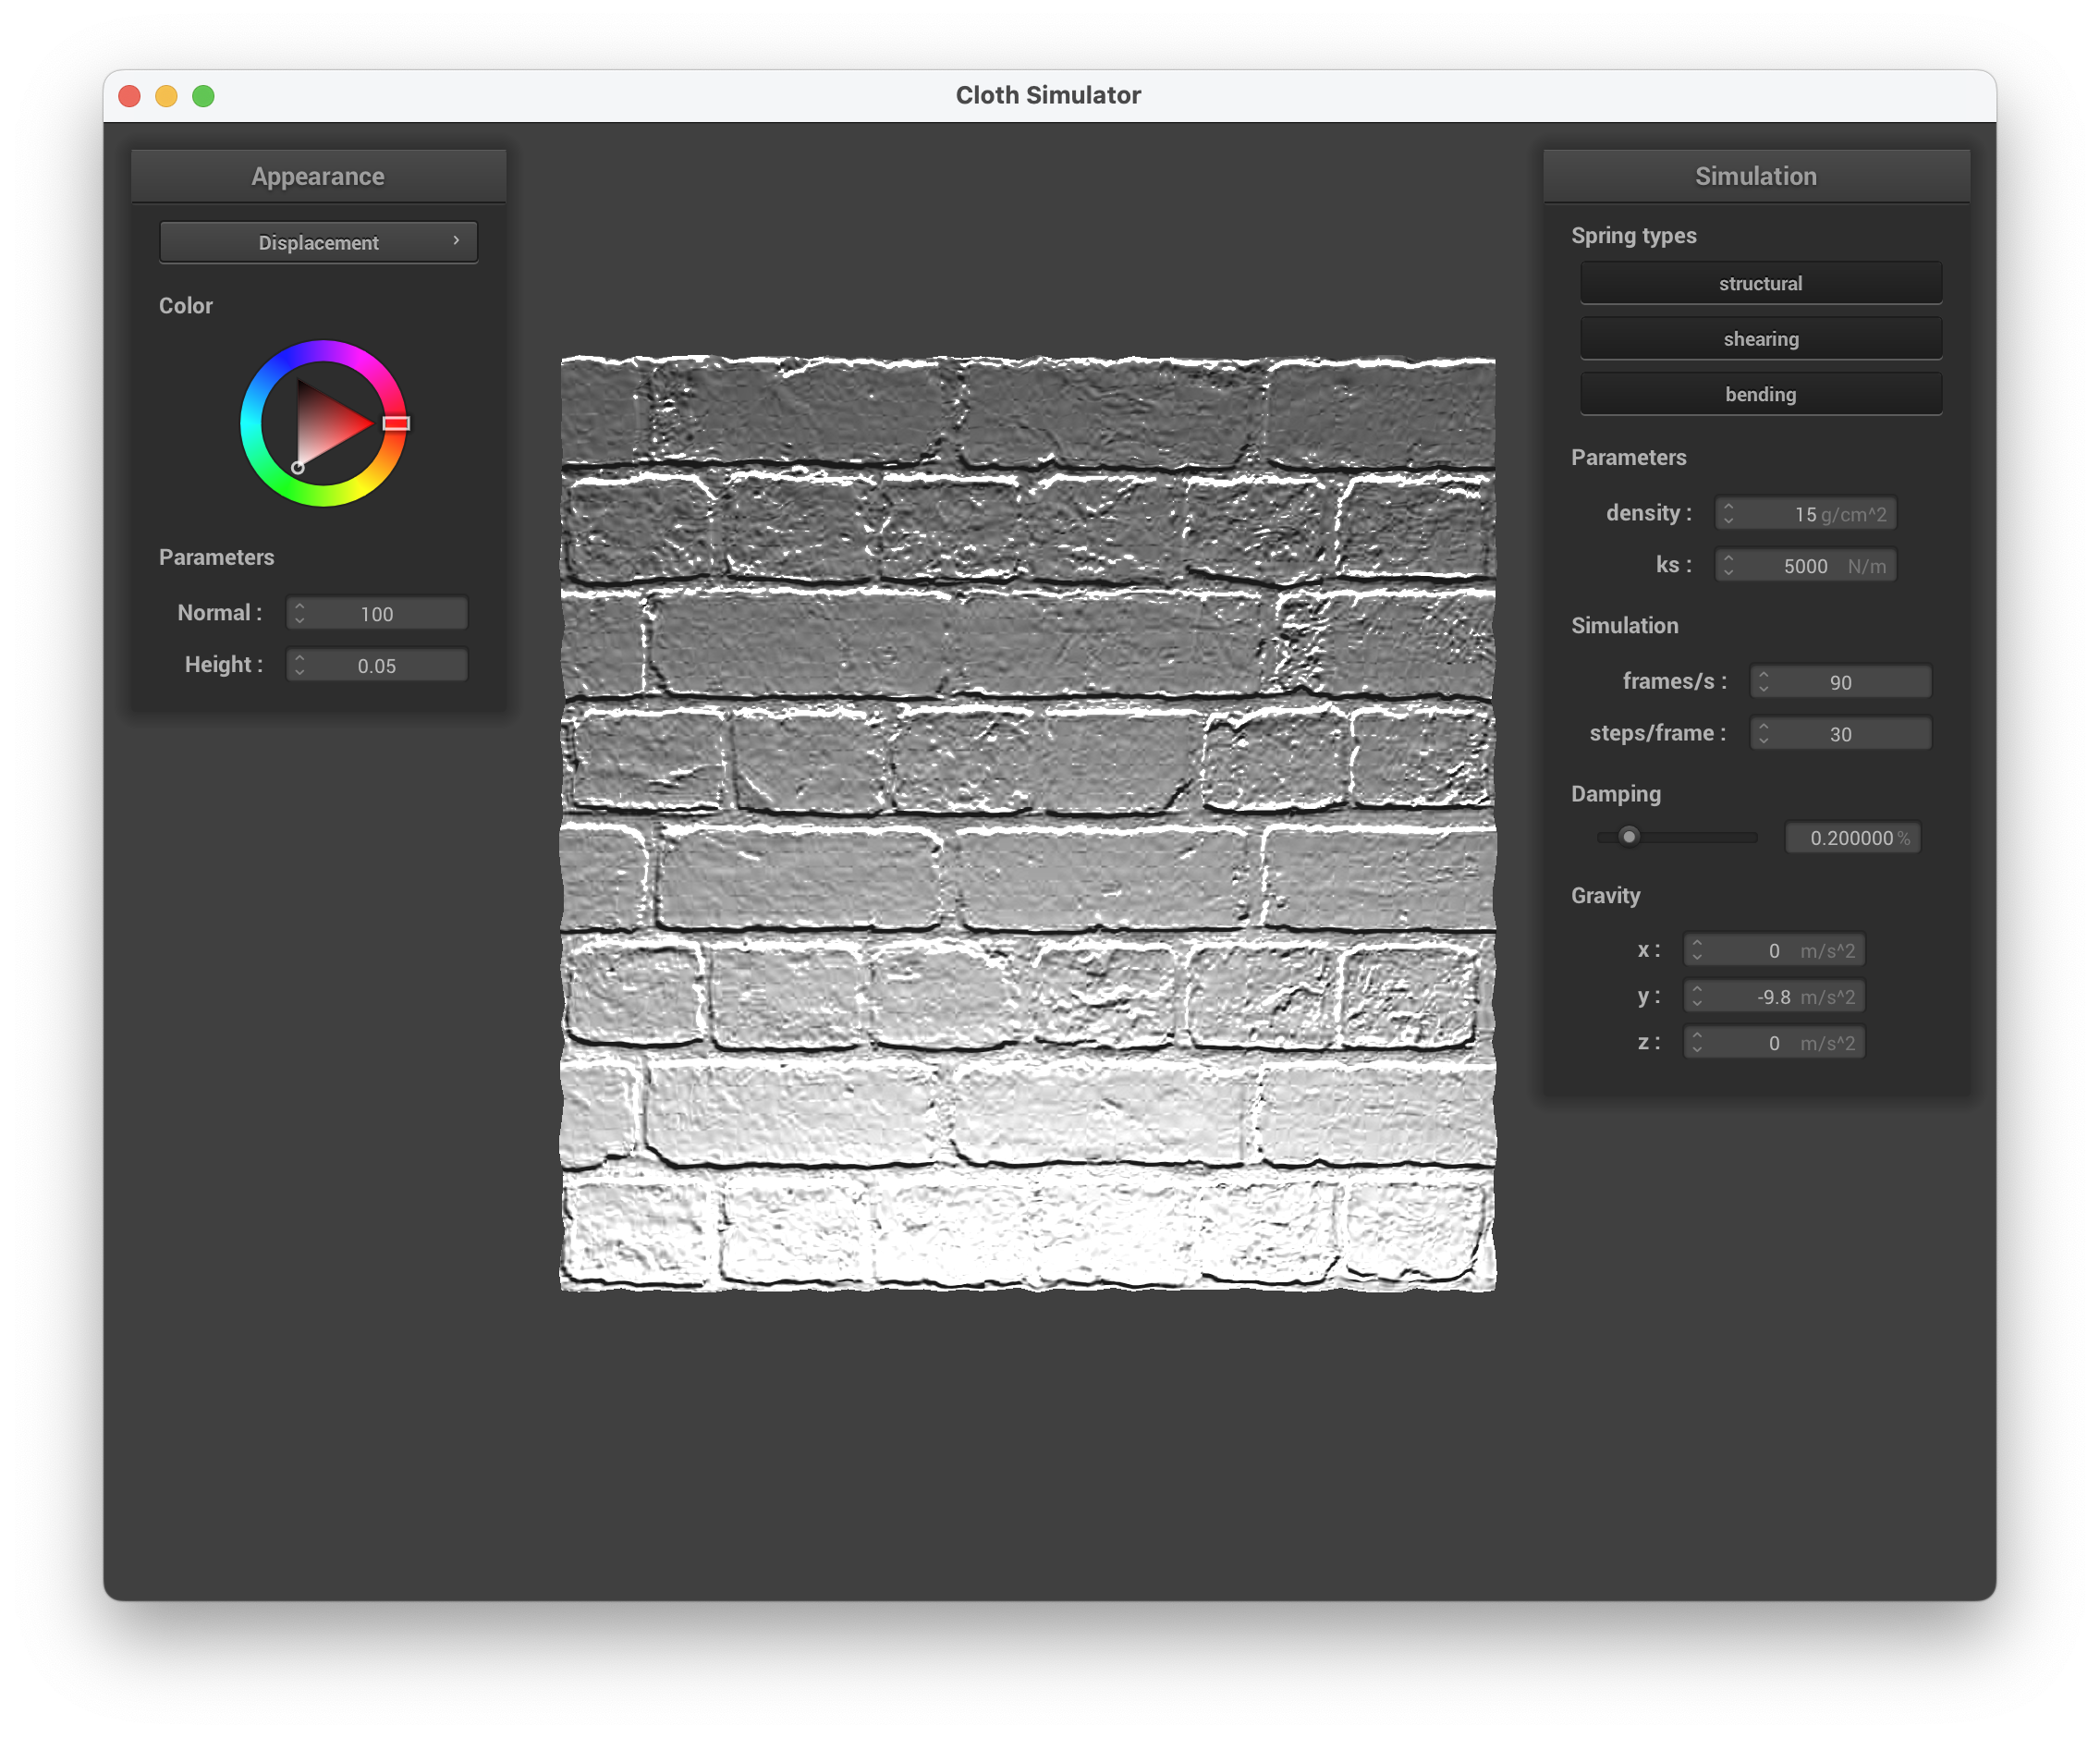2100x1738 pixels.
Task: Open the Displacement shader dropdown
Action: click(x=318, y=242)
